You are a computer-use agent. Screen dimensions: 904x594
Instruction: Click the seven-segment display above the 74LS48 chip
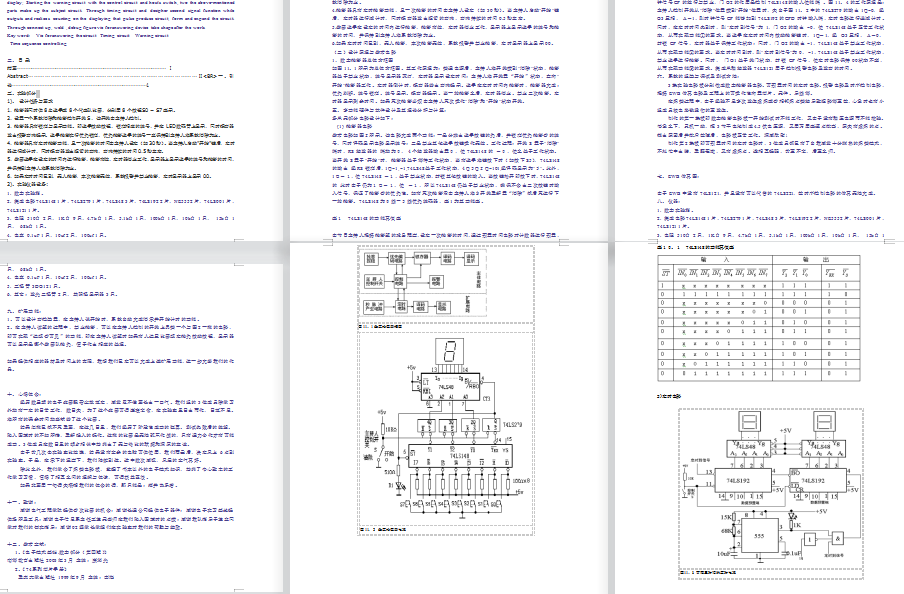point(451,352)
